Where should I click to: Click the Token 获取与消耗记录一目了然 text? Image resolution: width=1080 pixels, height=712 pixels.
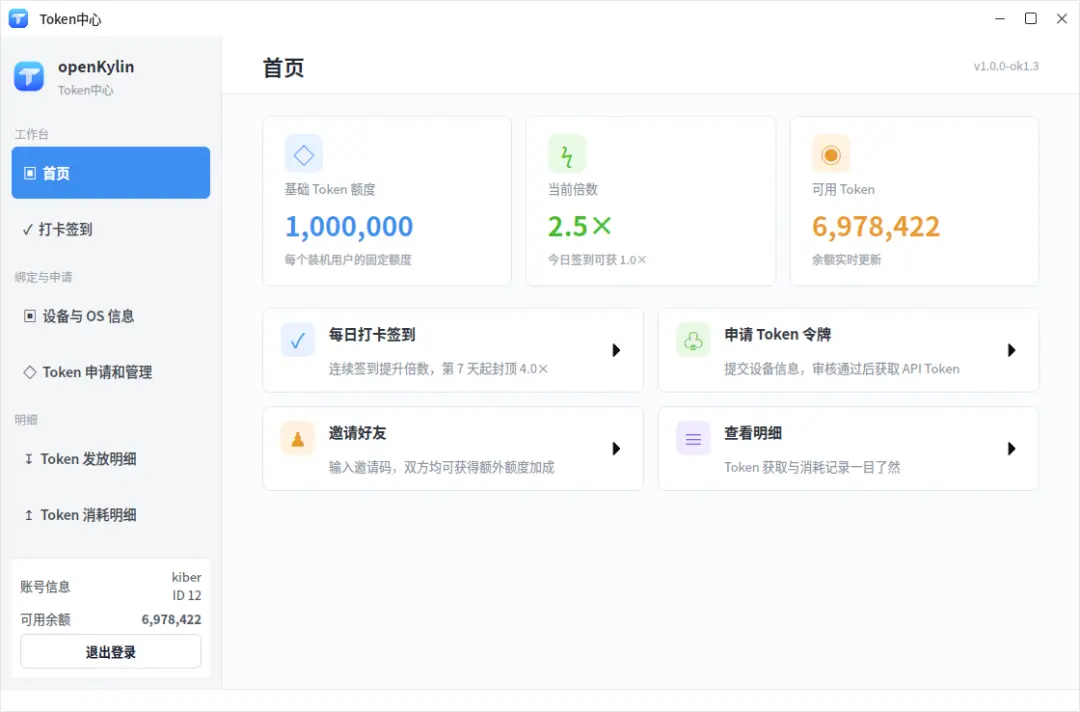pos(812,468)
